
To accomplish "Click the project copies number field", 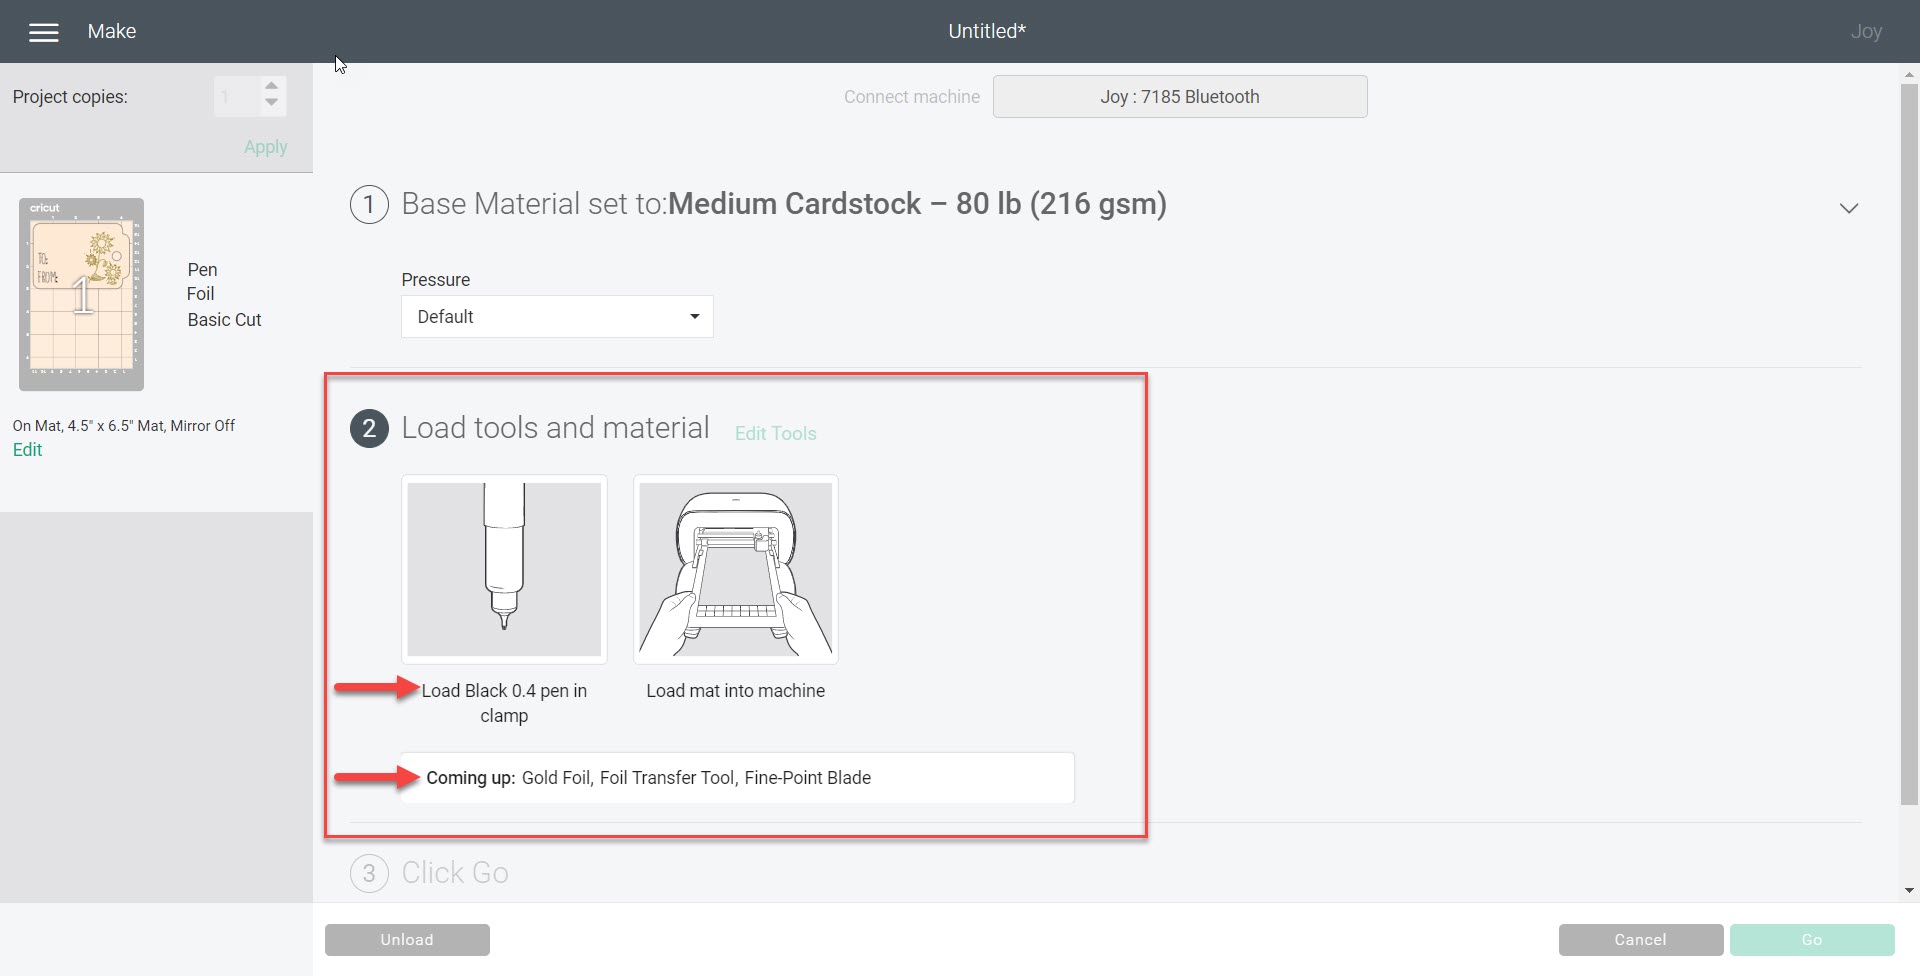I will 236,97.
